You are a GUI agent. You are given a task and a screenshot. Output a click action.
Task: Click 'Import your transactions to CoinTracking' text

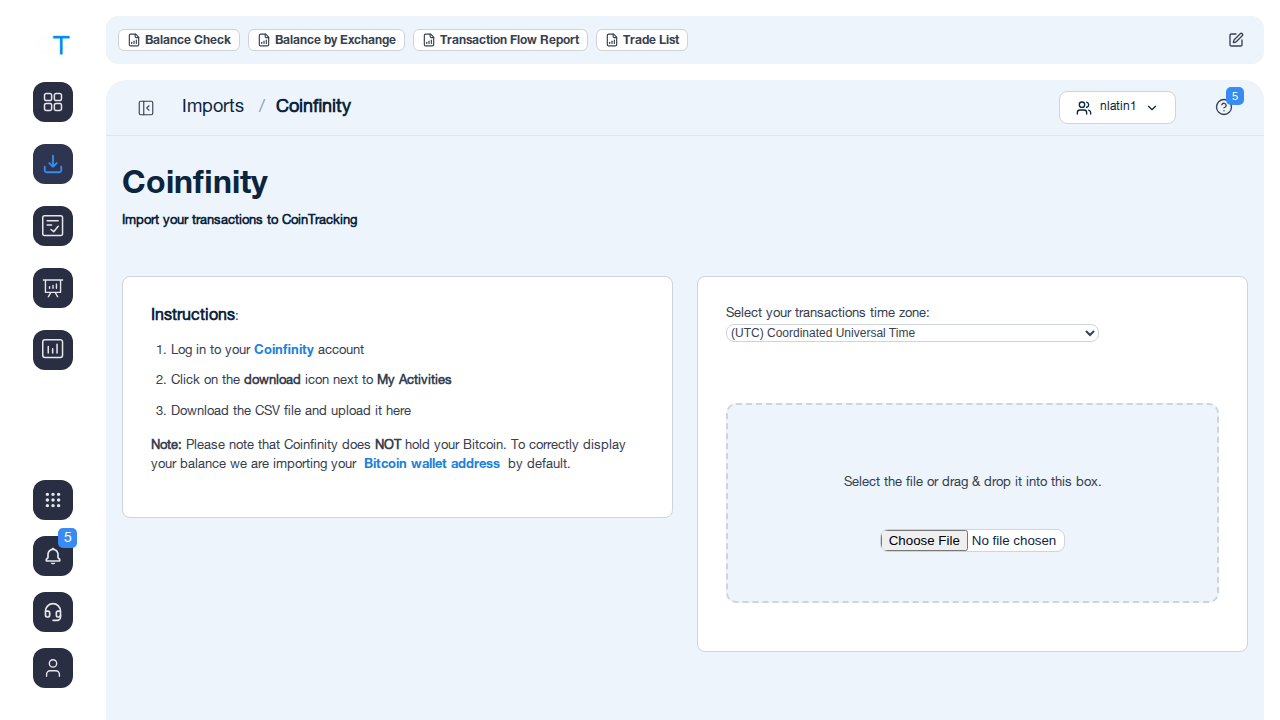(x=240, y=220)
